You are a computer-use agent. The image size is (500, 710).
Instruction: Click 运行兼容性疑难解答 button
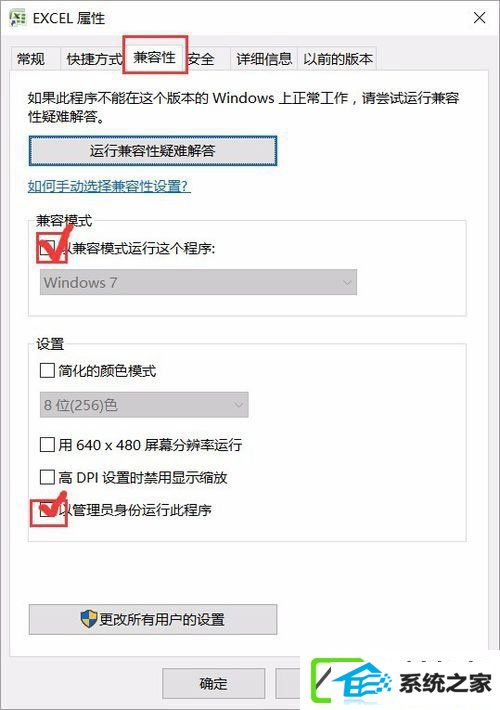pyautogui.click(x=153, y=151)
